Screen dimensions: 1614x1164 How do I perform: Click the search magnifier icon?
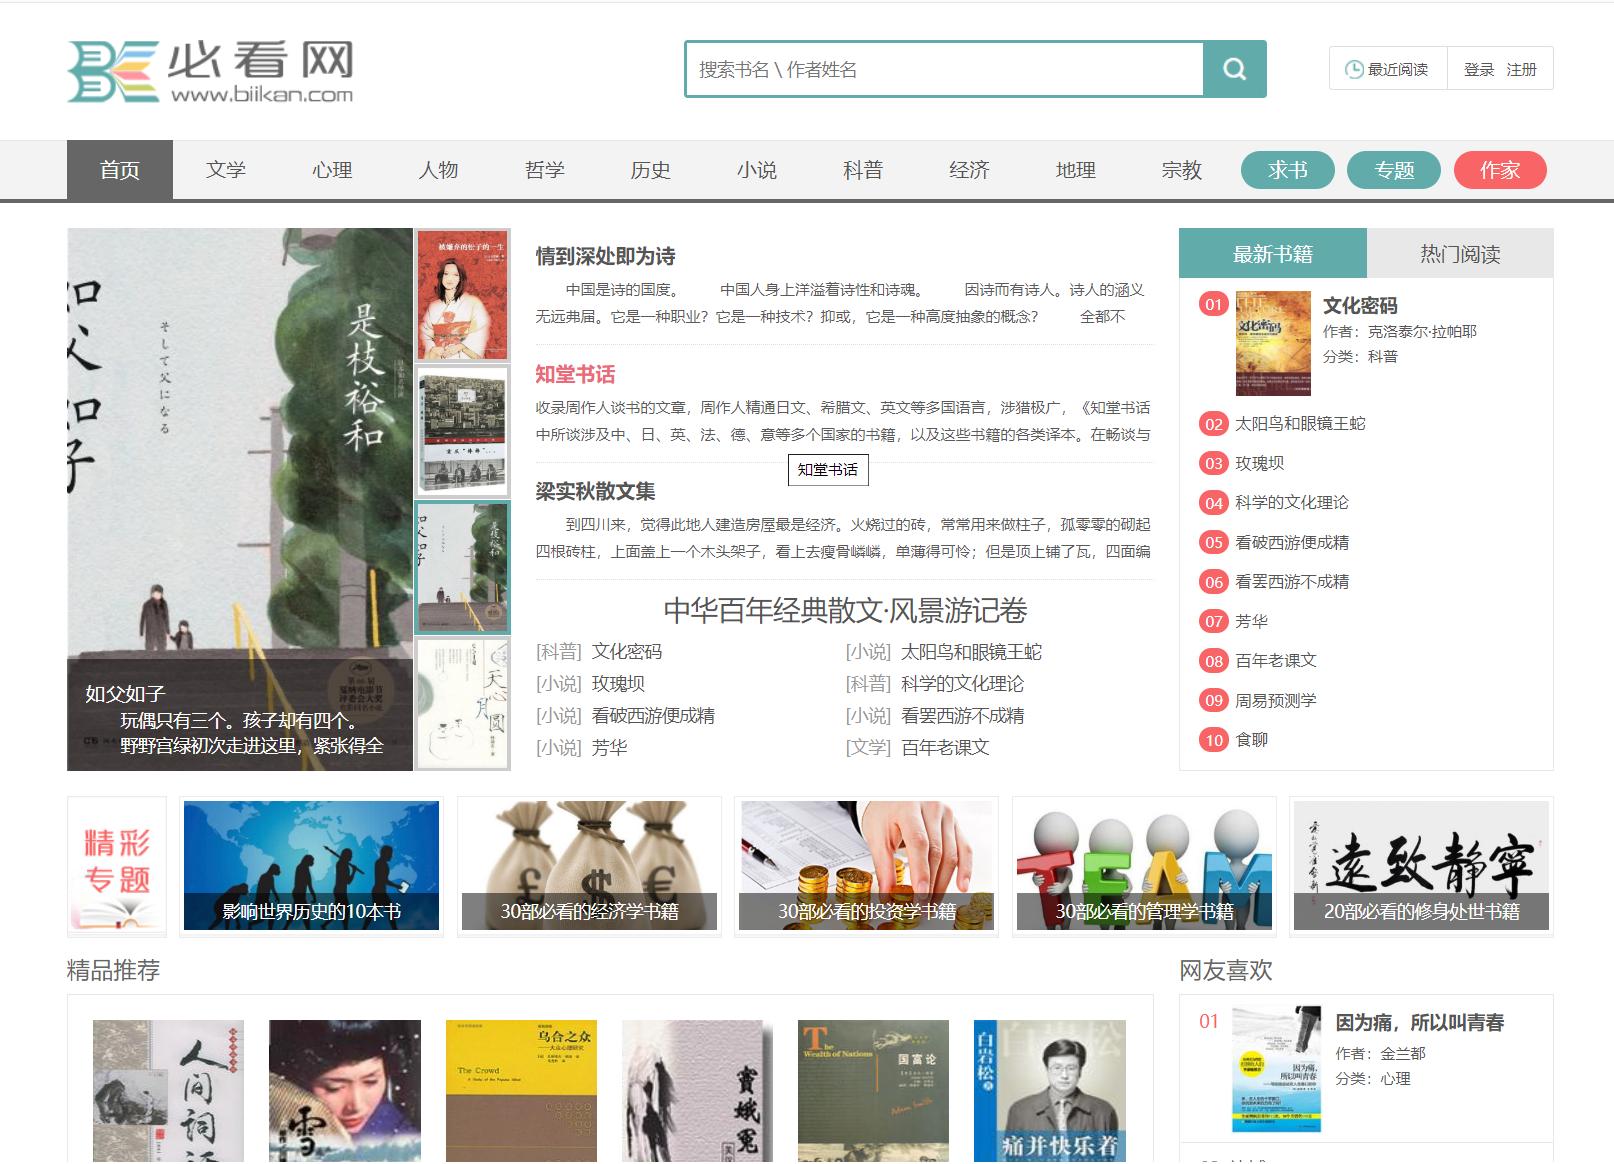point(1235,69)
